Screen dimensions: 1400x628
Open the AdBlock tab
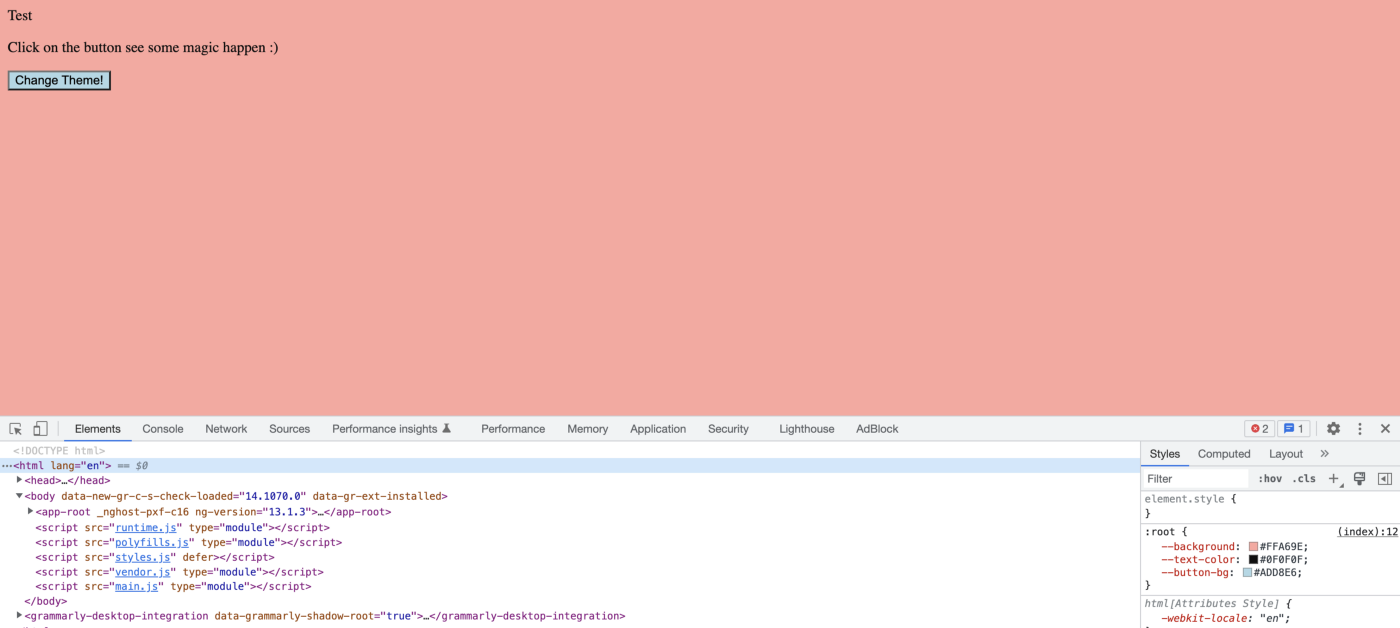pos(877,429)
